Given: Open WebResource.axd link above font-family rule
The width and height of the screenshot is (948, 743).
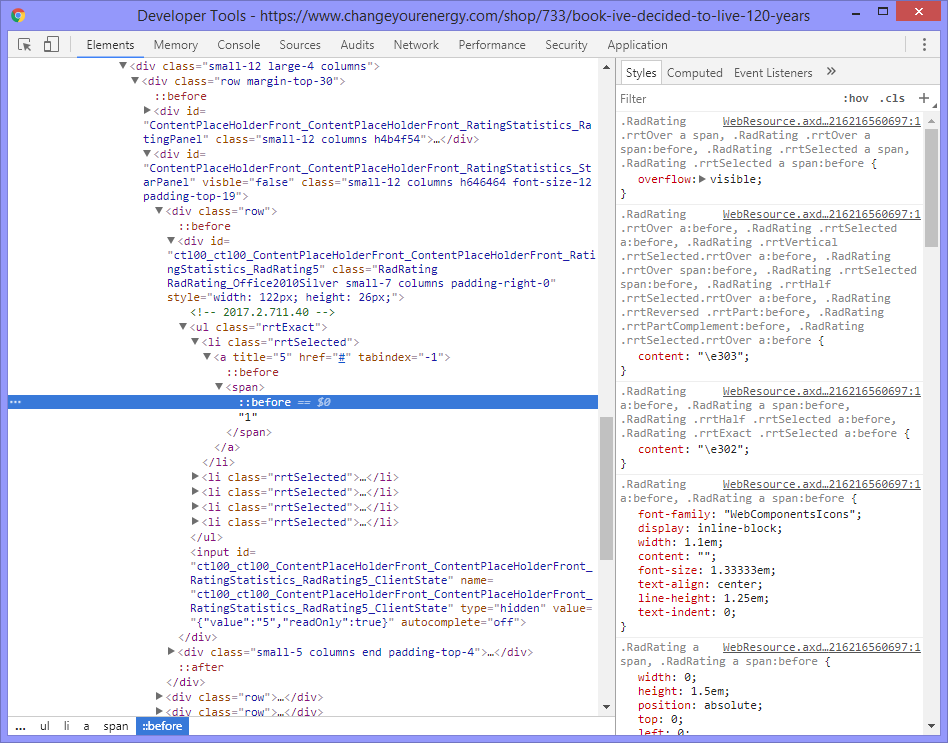Looking at the screenshot, I should pos(821,484).
